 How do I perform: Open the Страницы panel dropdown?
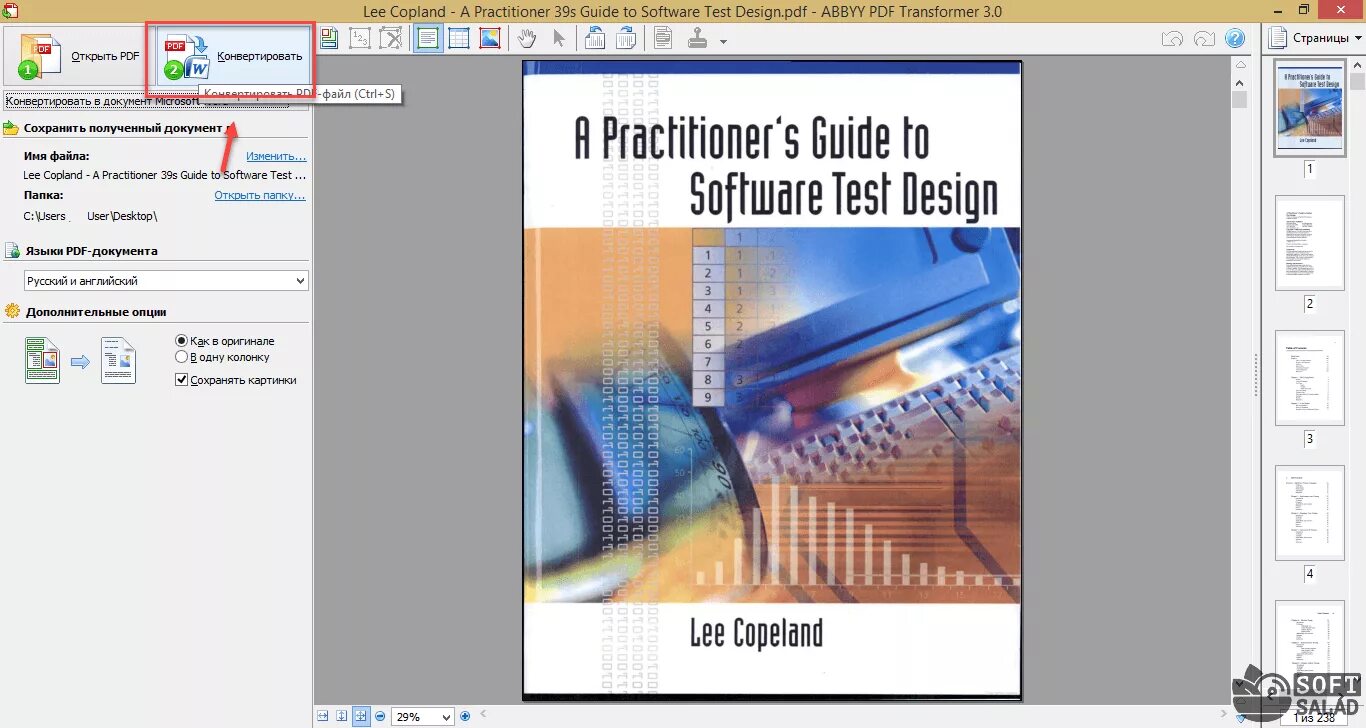point(1358,38)
